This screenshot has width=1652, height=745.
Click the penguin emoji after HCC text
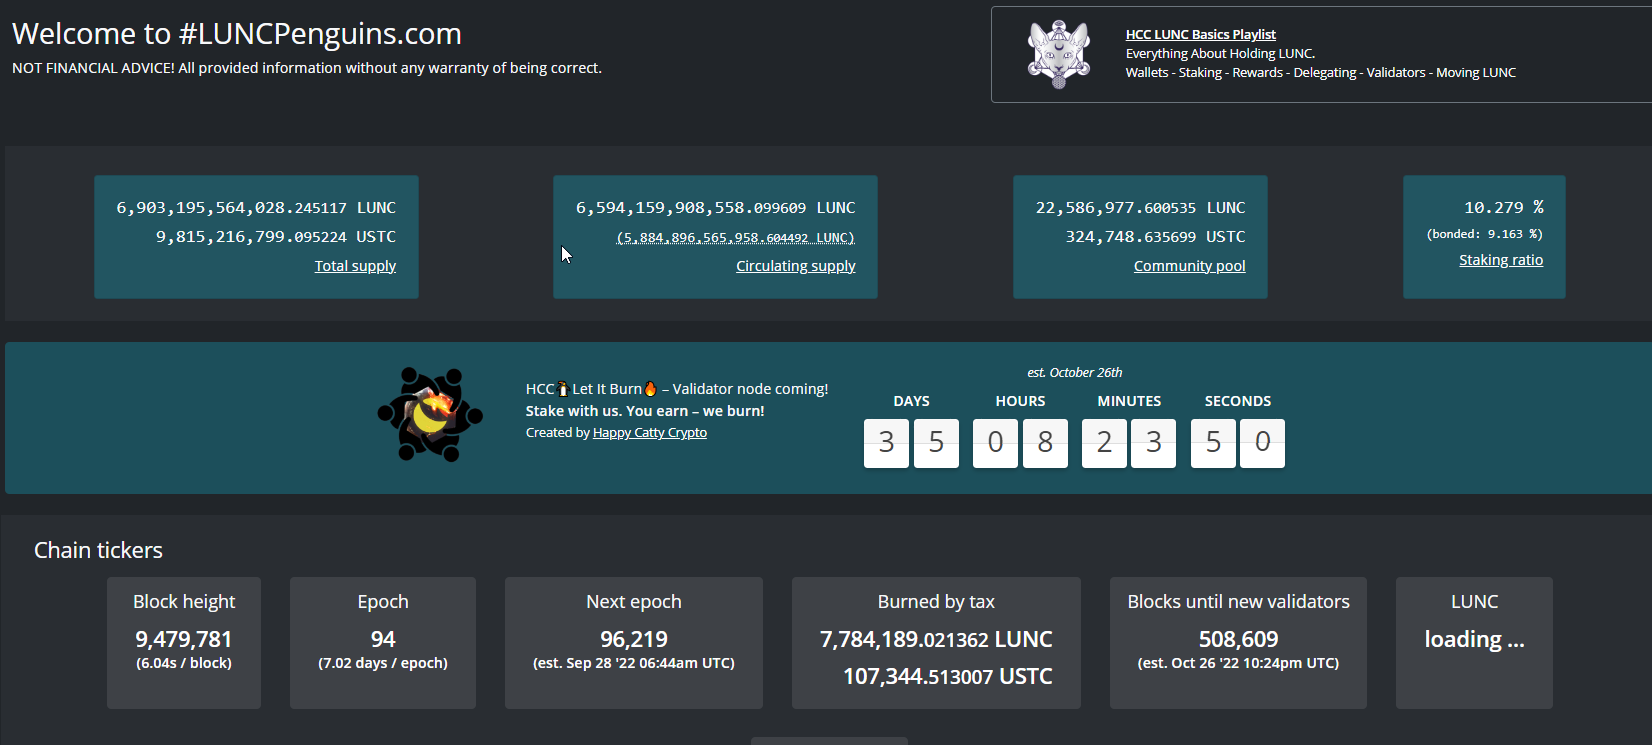(563, 389)
